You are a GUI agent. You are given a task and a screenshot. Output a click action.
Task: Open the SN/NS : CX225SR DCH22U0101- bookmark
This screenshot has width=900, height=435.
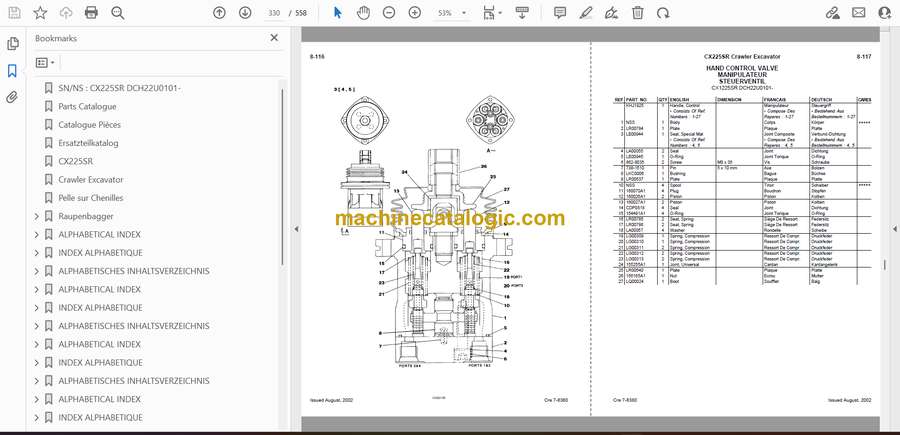tap(119, 88)
